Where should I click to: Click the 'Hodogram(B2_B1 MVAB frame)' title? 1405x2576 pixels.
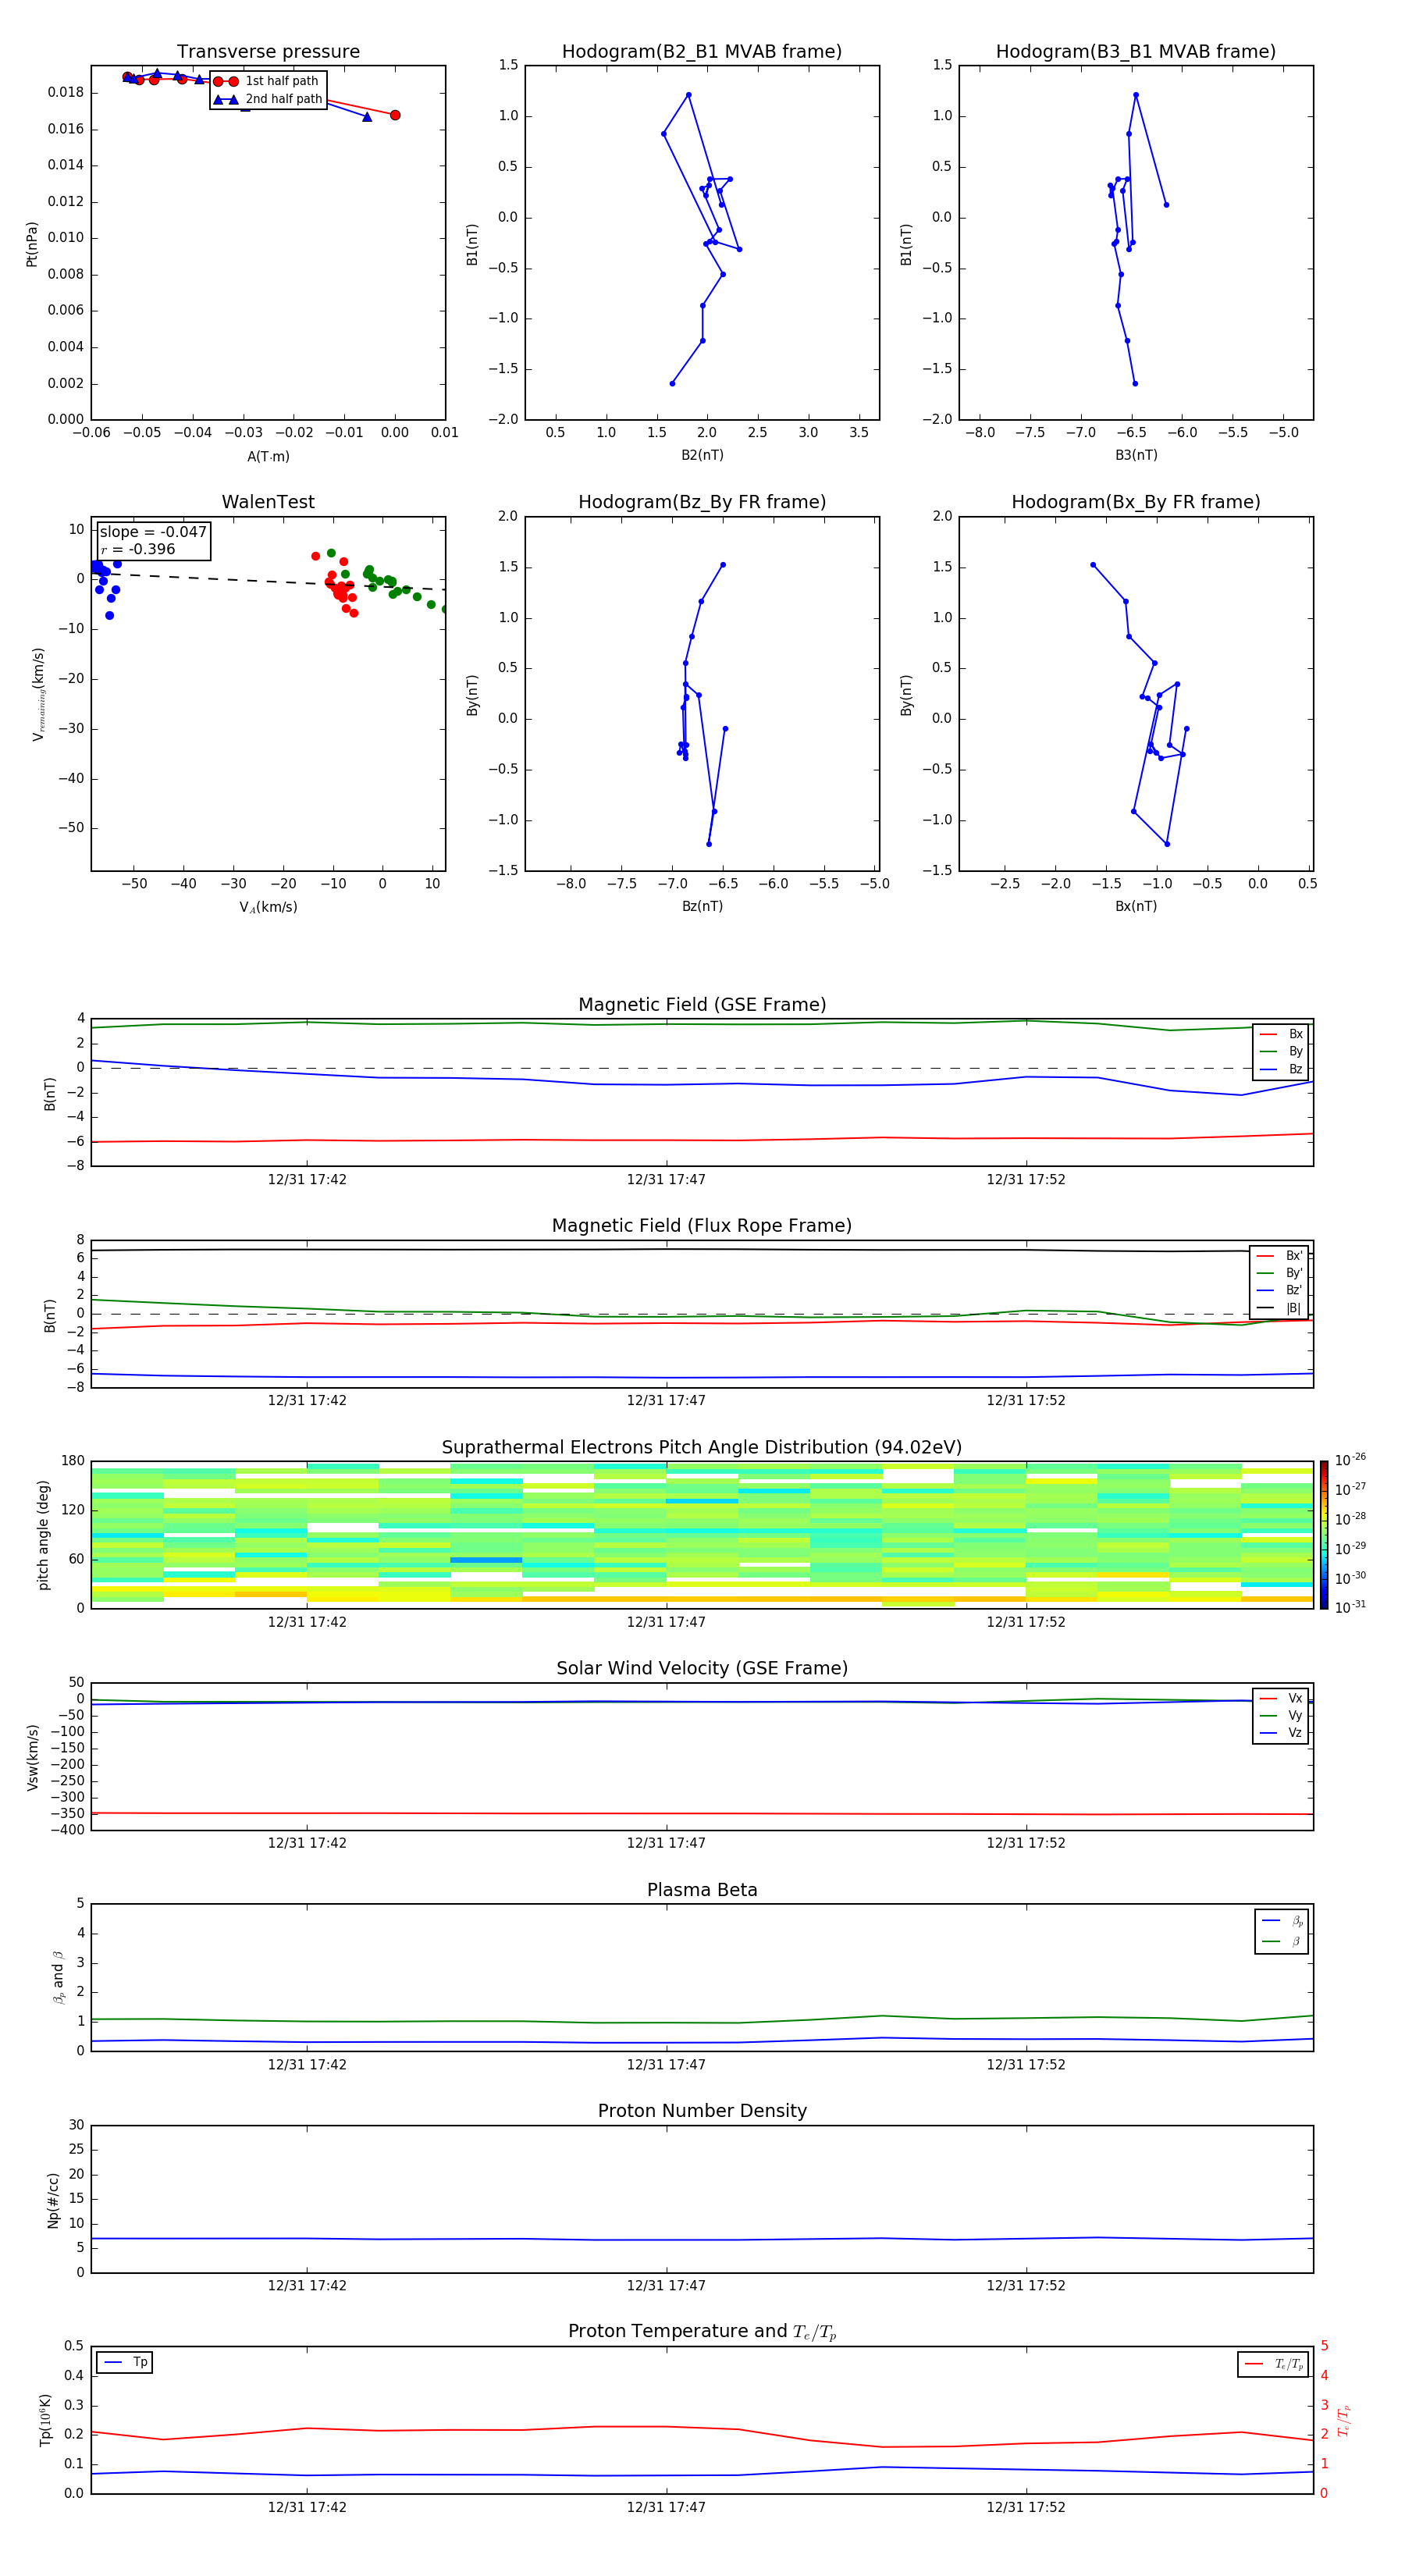click(702, 52)
